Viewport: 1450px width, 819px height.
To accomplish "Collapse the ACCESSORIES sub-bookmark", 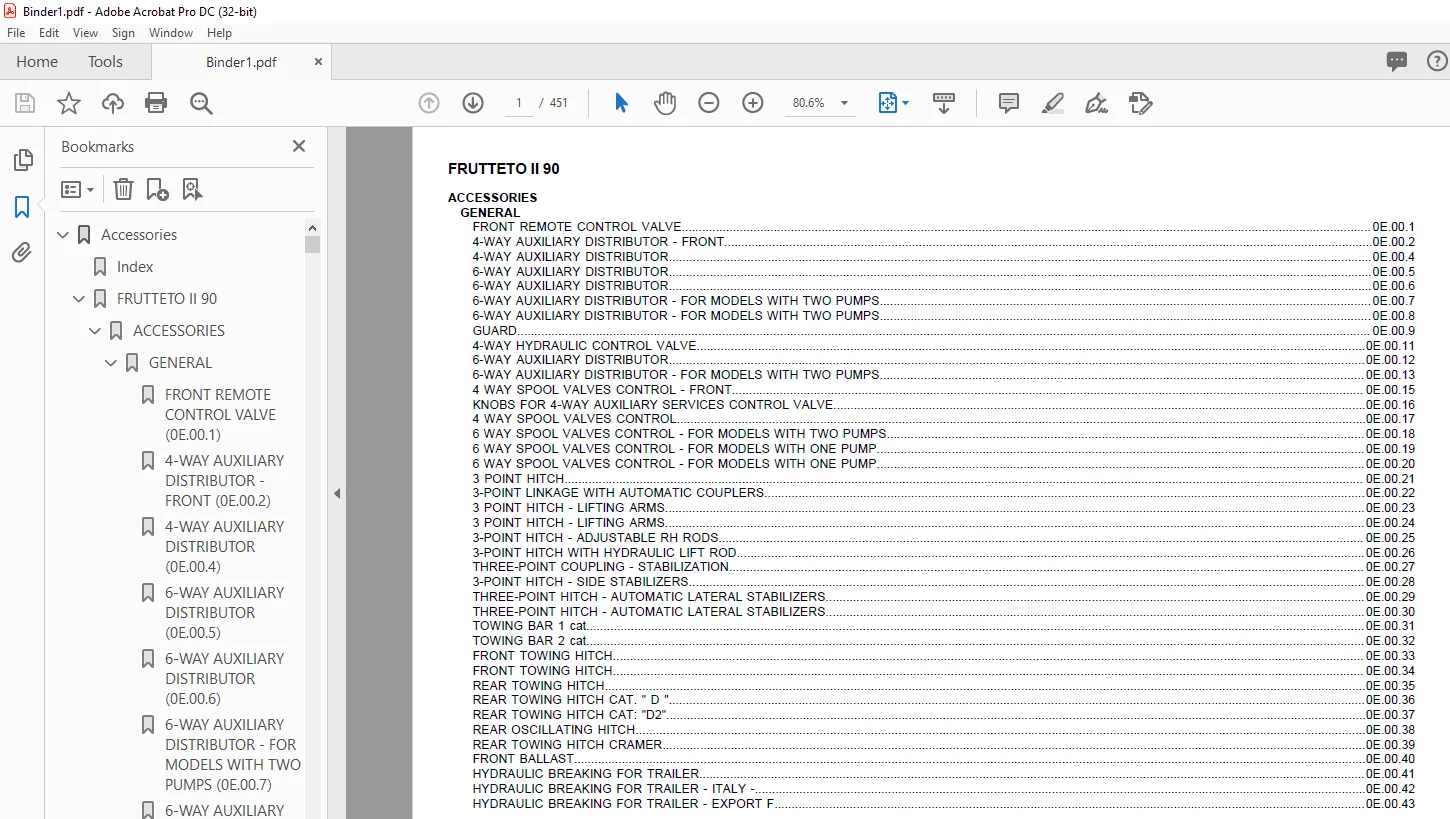I will pos(96,331).
